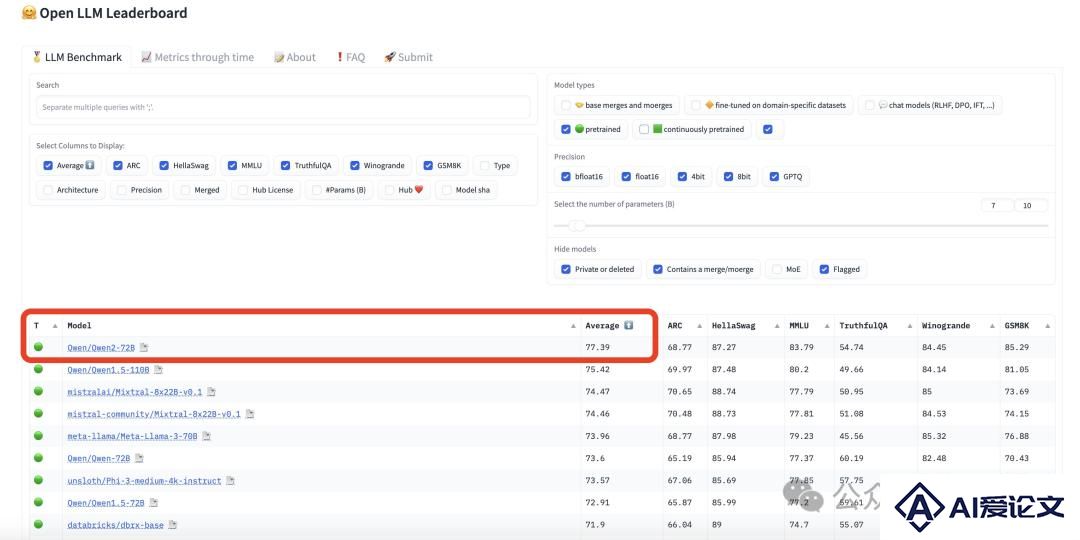
Task: Enable the Type column checkbox
Action: pyautogui.click(x=485, y=165)
